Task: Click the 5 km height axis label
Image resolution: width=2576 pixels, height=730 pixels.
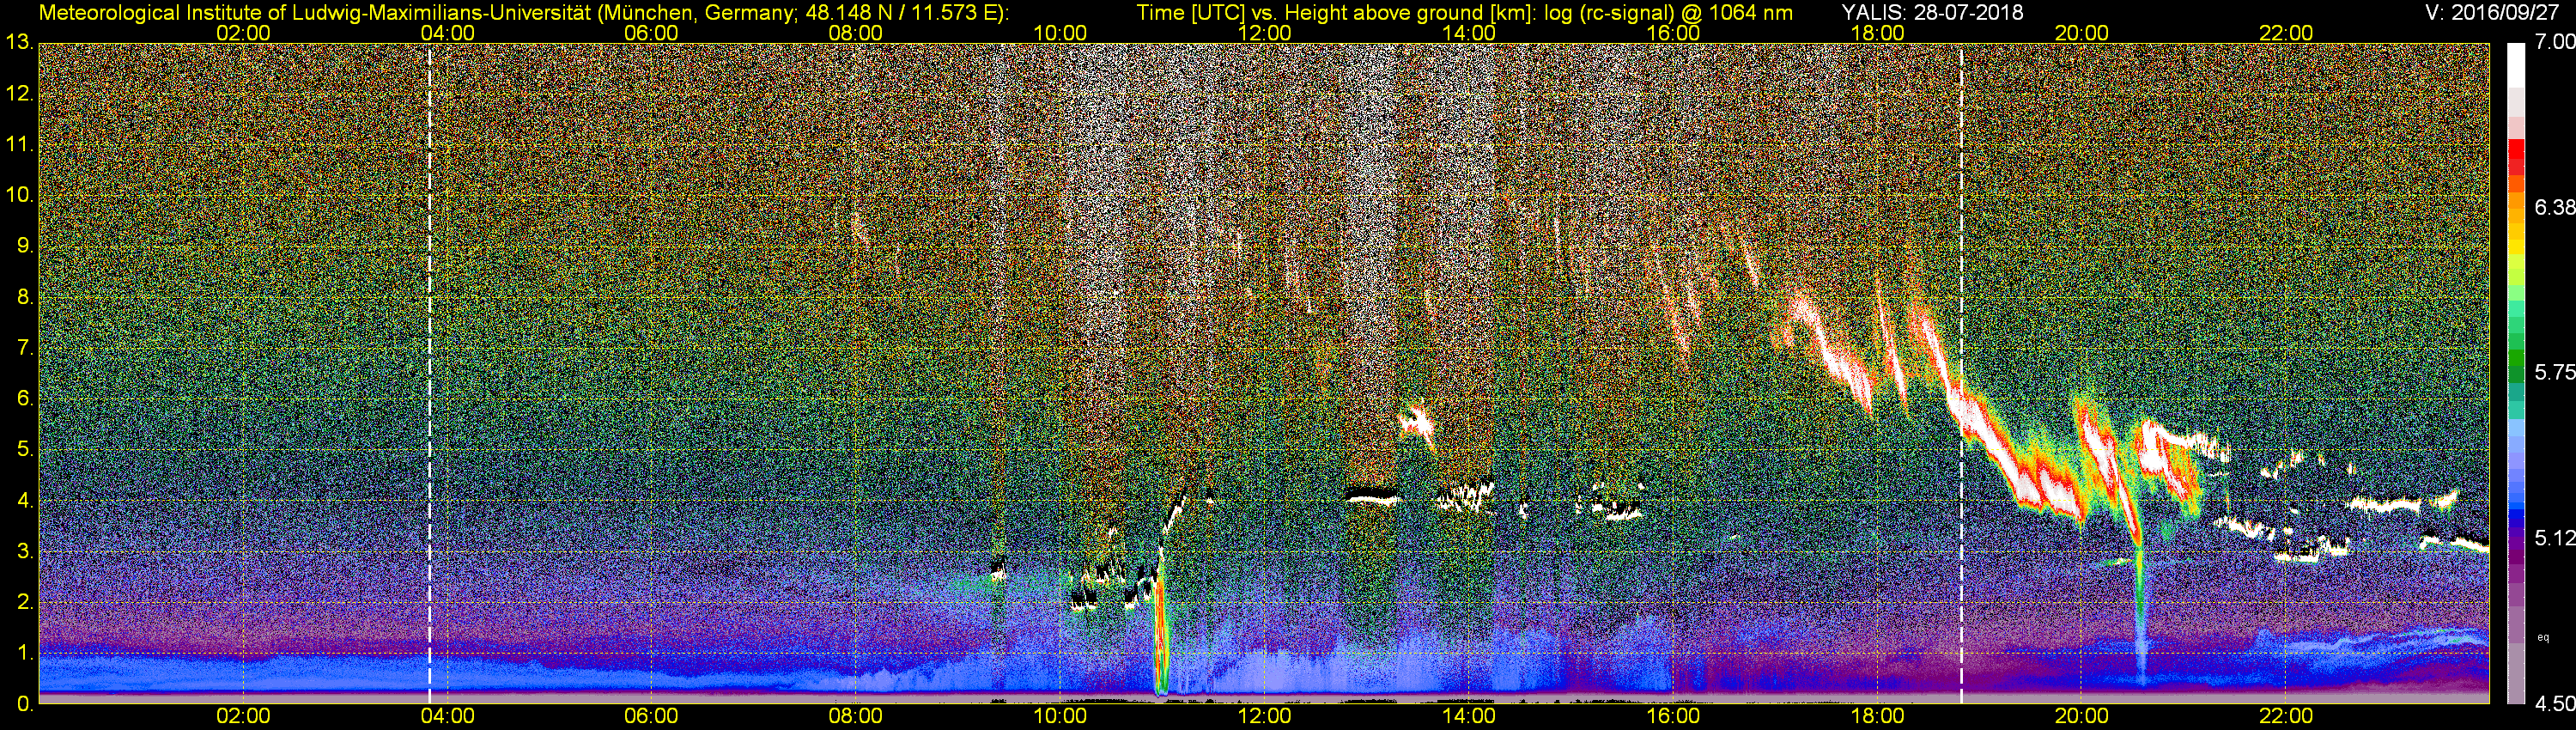Action: click(25, 450)
